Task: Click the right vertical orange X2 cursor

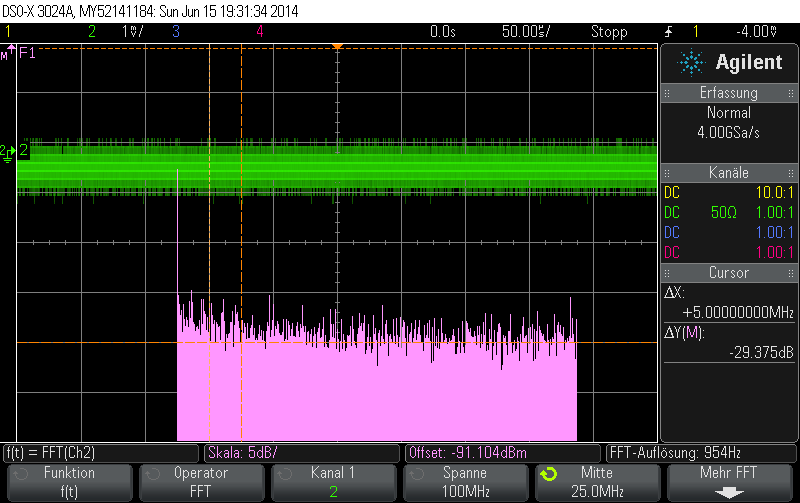Action: (x=241, y=245)
